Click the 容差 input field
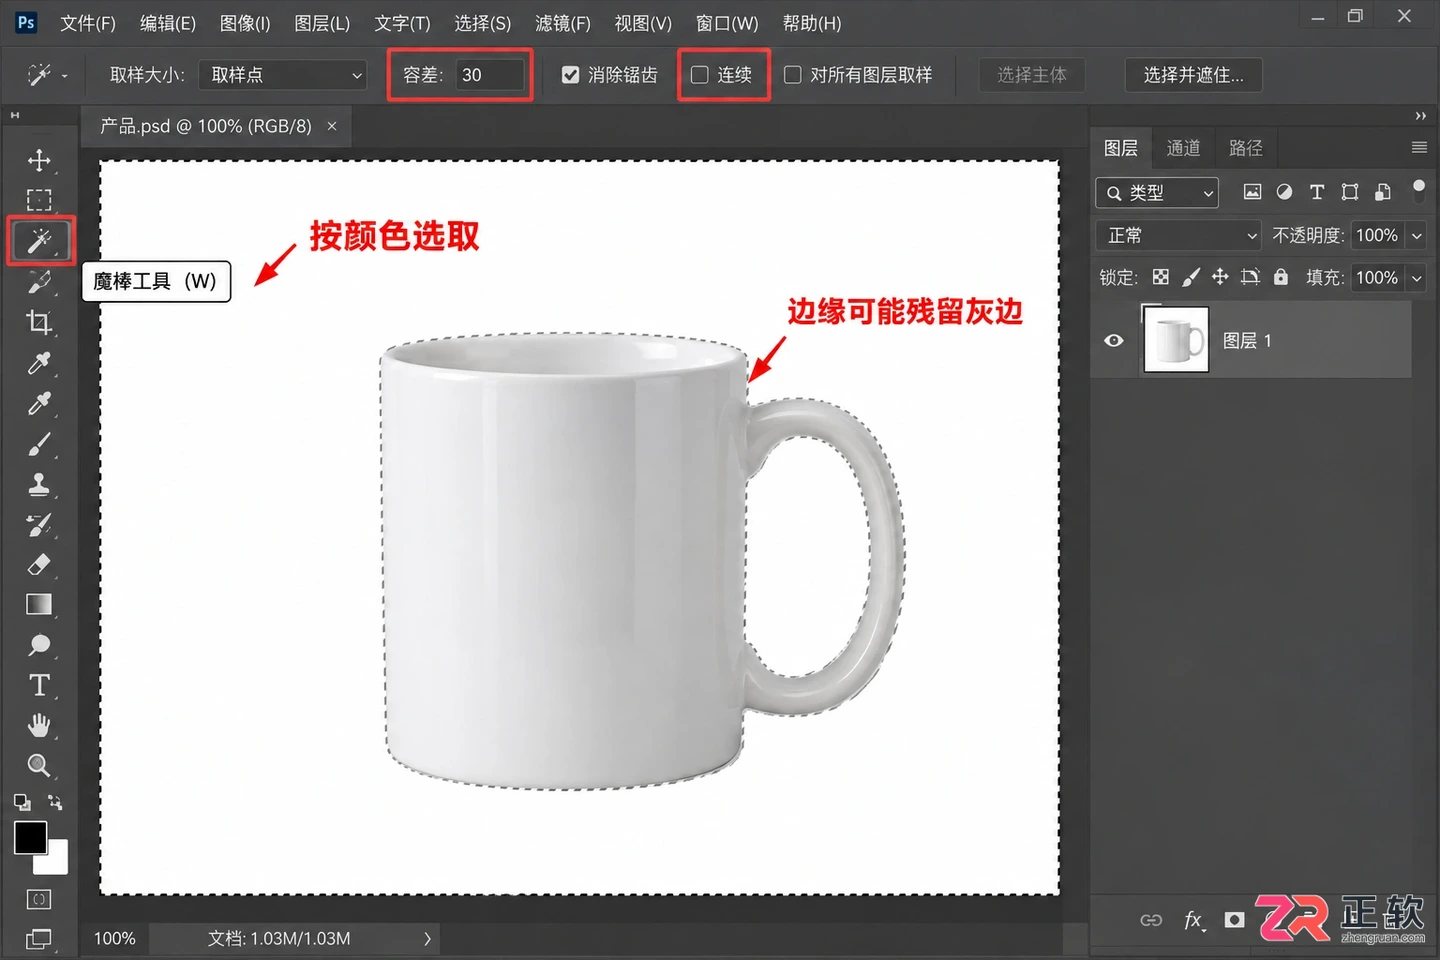 [x=490, y=75]
